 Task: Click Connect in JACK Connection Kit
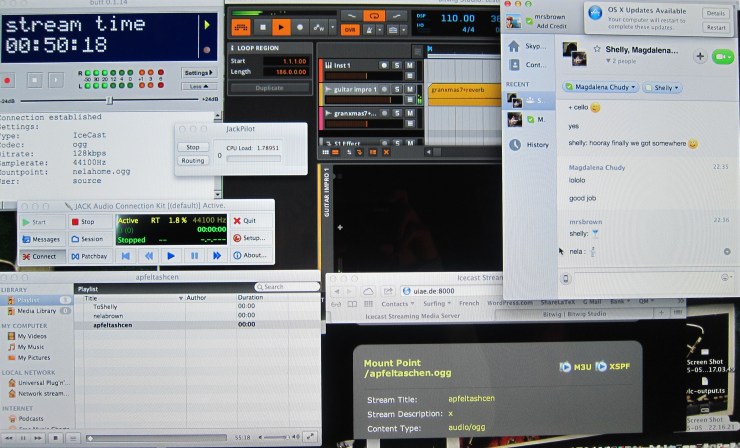42,256
